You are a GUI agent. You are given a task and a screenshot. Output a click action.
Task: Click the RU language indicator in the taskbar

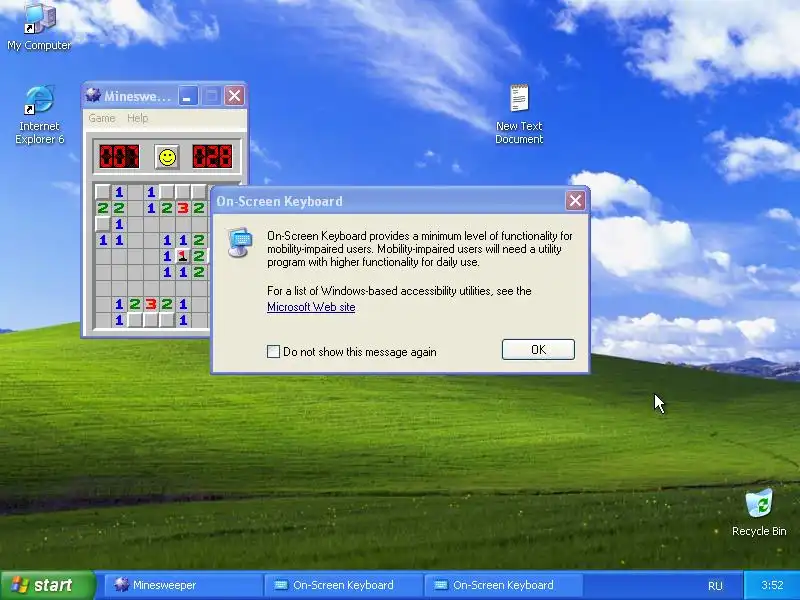point(715,586)
